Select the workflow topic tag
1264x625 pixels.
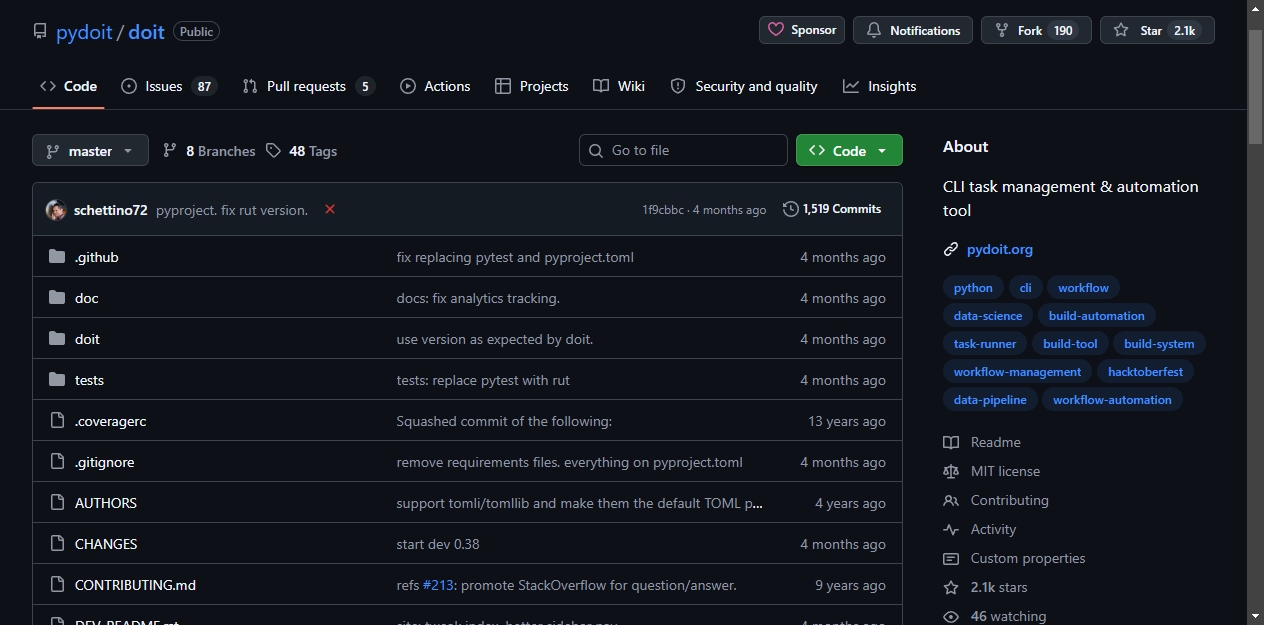[1083, 287]
